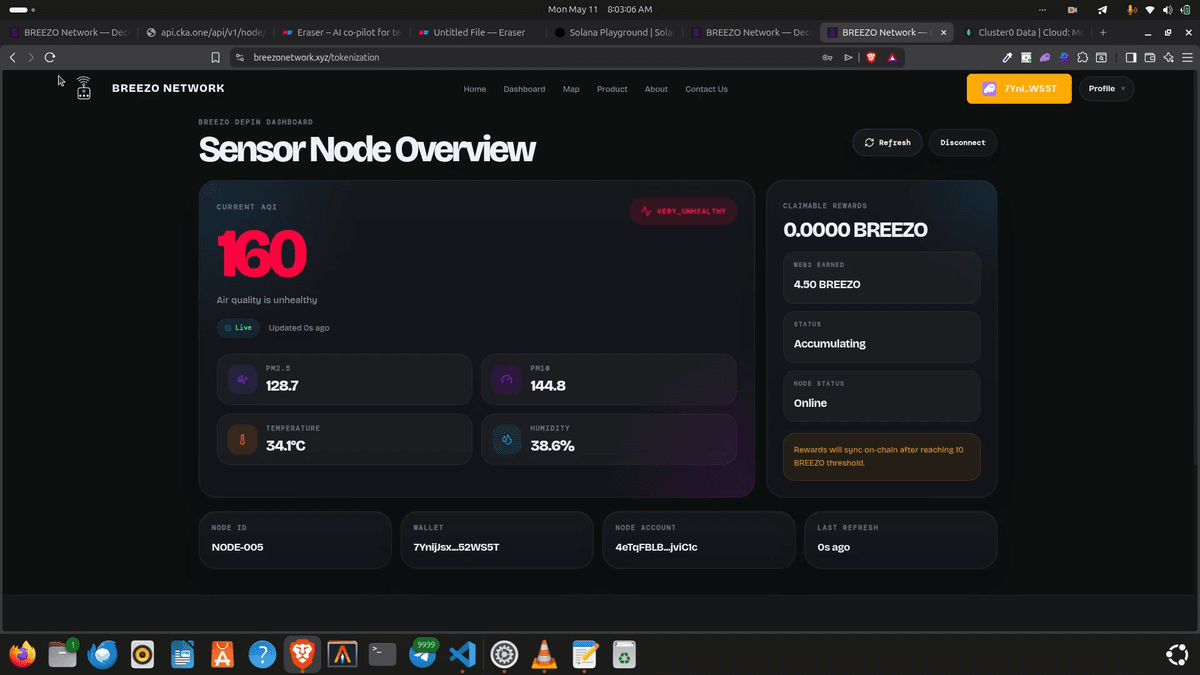Open a new browser tab with plus
Screen dimensions: 1200x675
click(1103, 32)
